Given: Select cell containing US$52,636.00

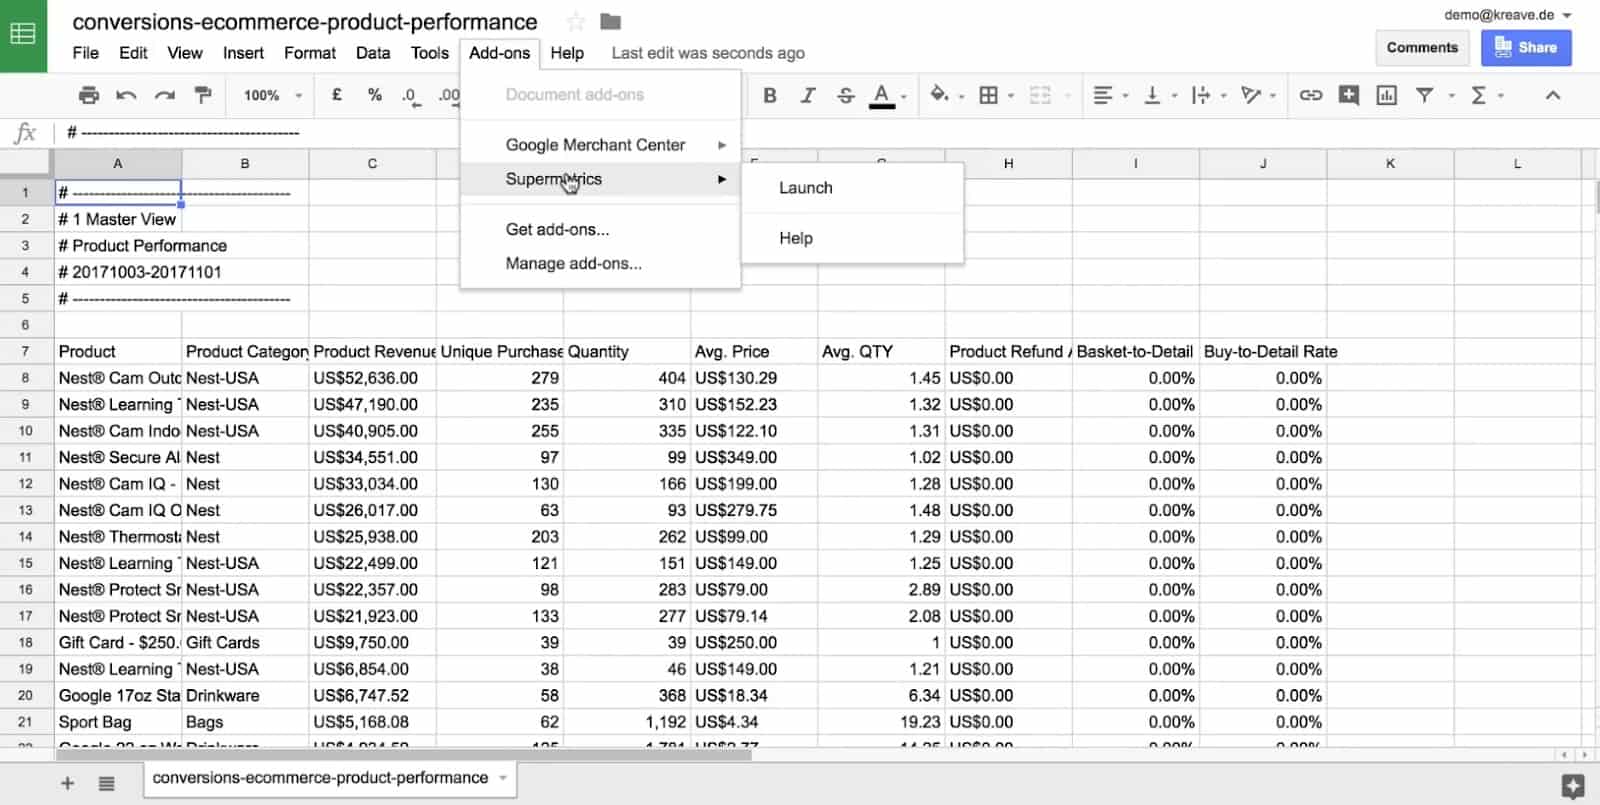Looking at the screenshot, I should 372,378.
